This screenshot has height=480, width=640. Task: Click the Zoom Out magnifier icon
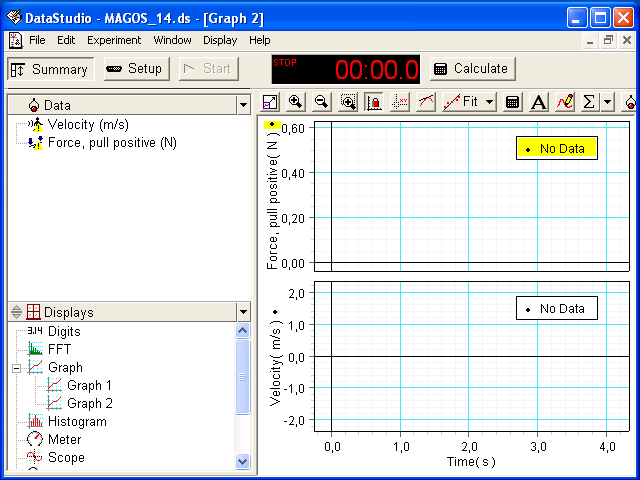point(322,102)
